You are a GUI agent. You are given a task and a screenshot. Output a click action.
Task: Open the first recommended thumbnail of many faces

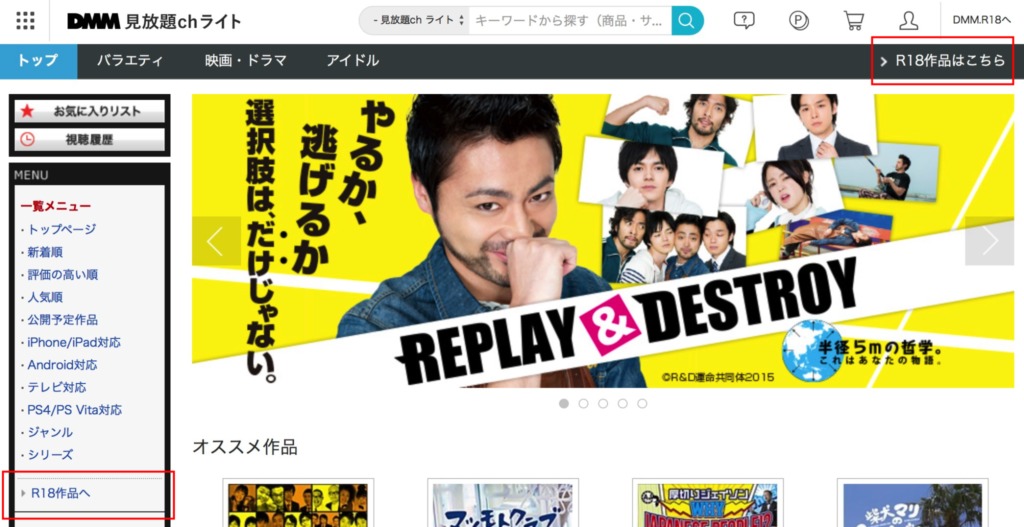click(298, 504)
